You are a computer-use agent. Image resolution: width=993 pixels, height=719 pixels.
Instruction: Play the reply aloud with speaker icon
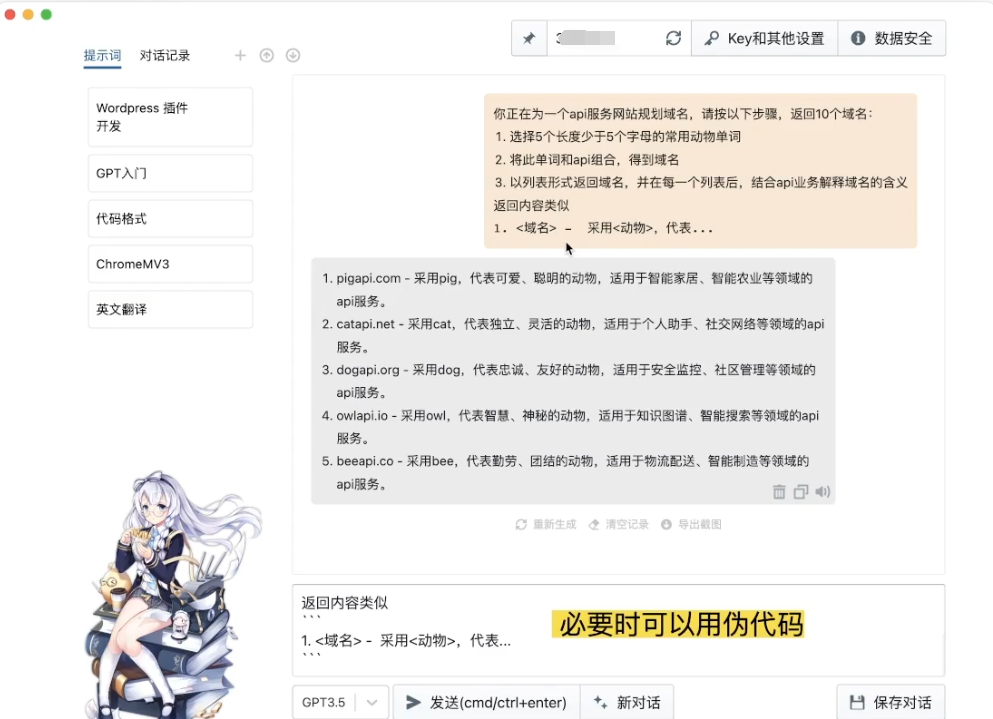(823, 492)
